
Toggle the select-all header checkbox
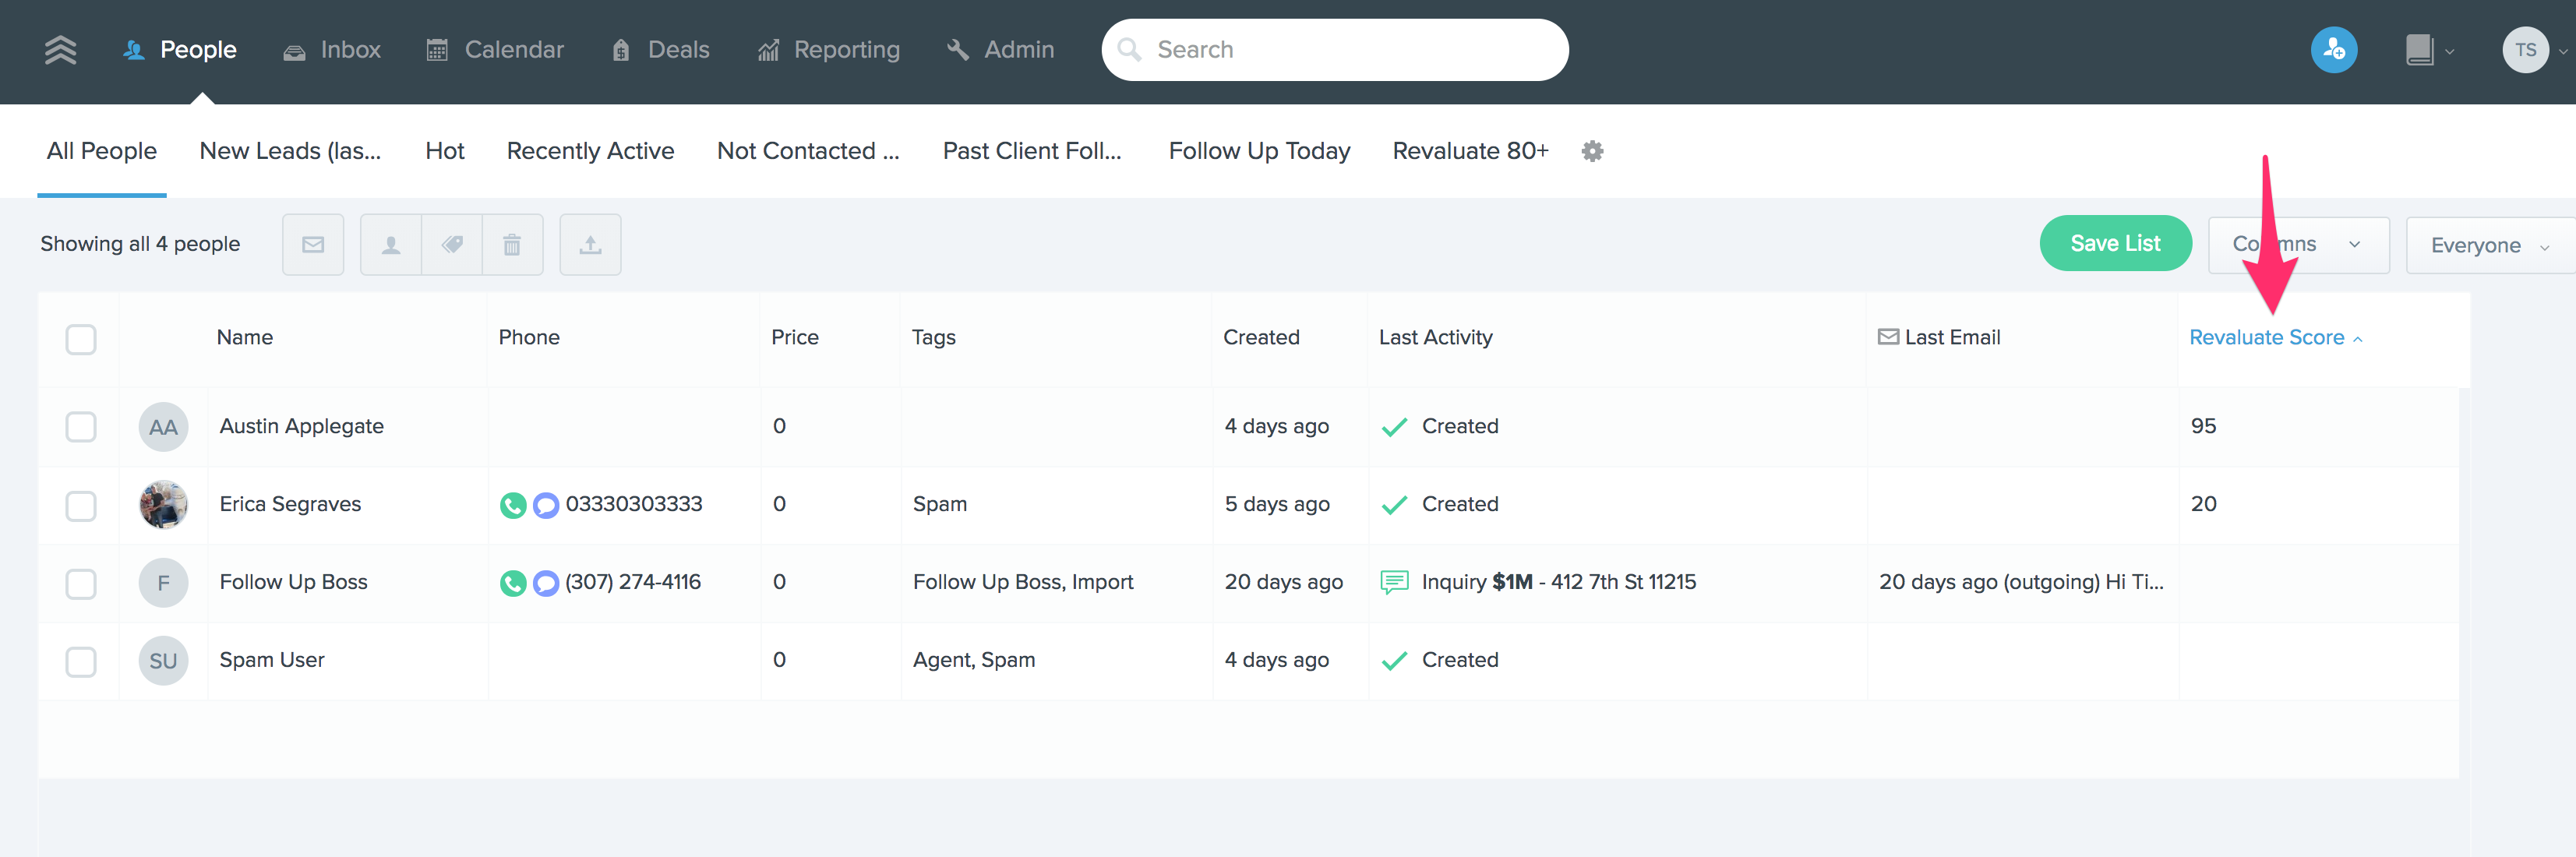pyautogui.click(x=81, y=339)
